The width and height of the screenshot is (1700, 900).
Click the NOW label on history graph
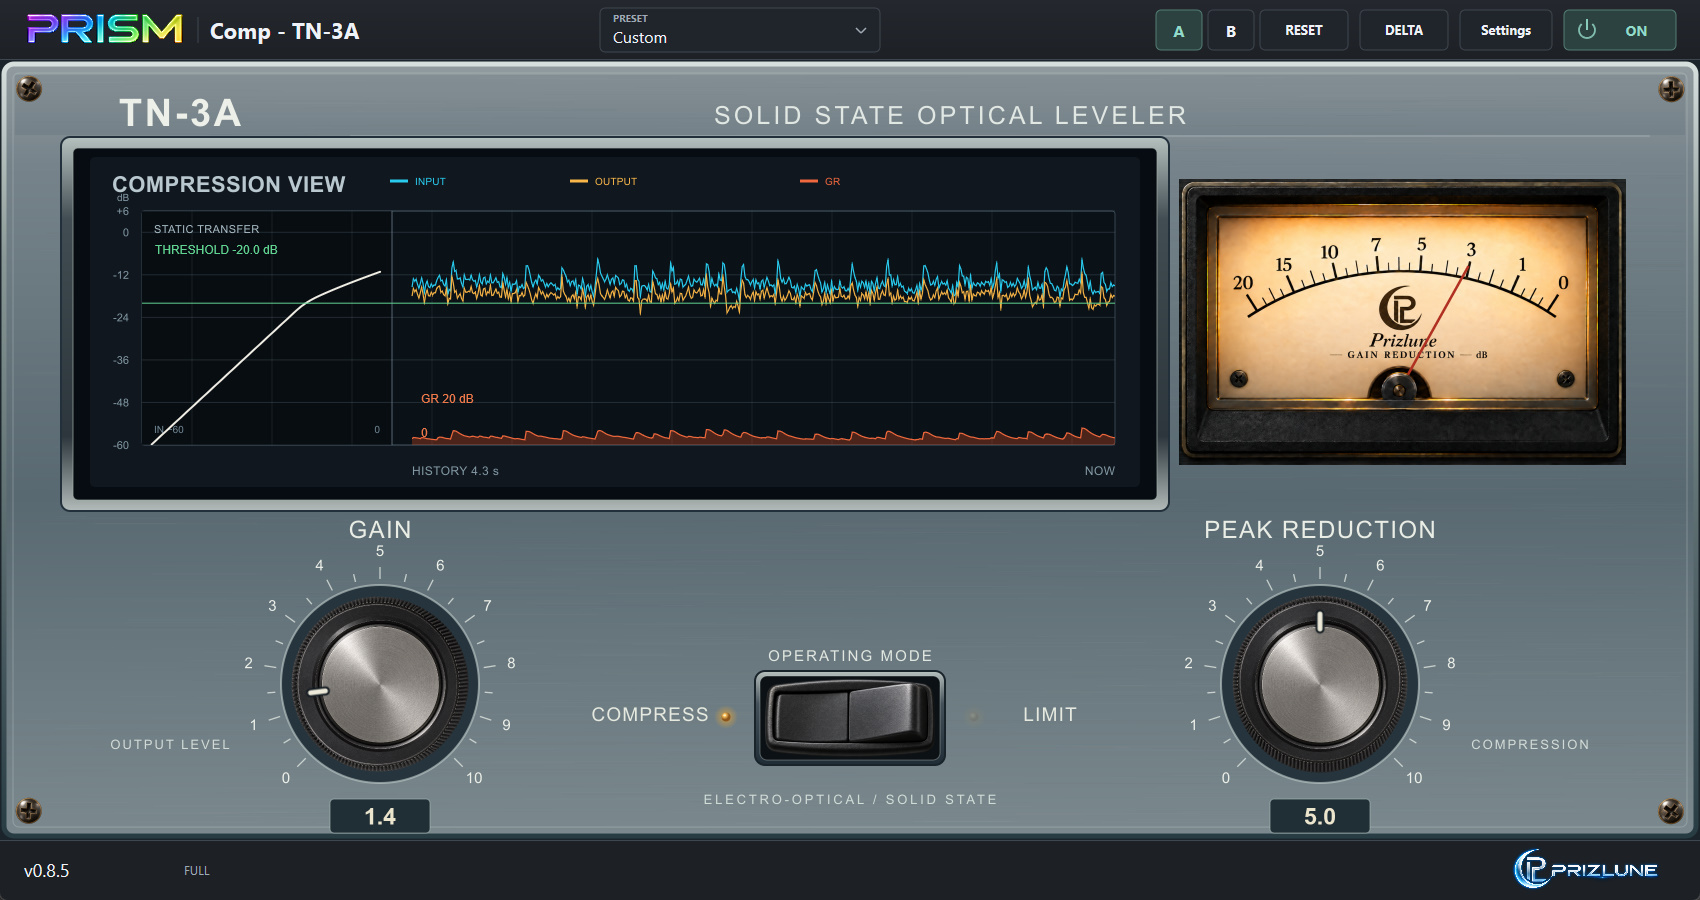[1100, 471]
